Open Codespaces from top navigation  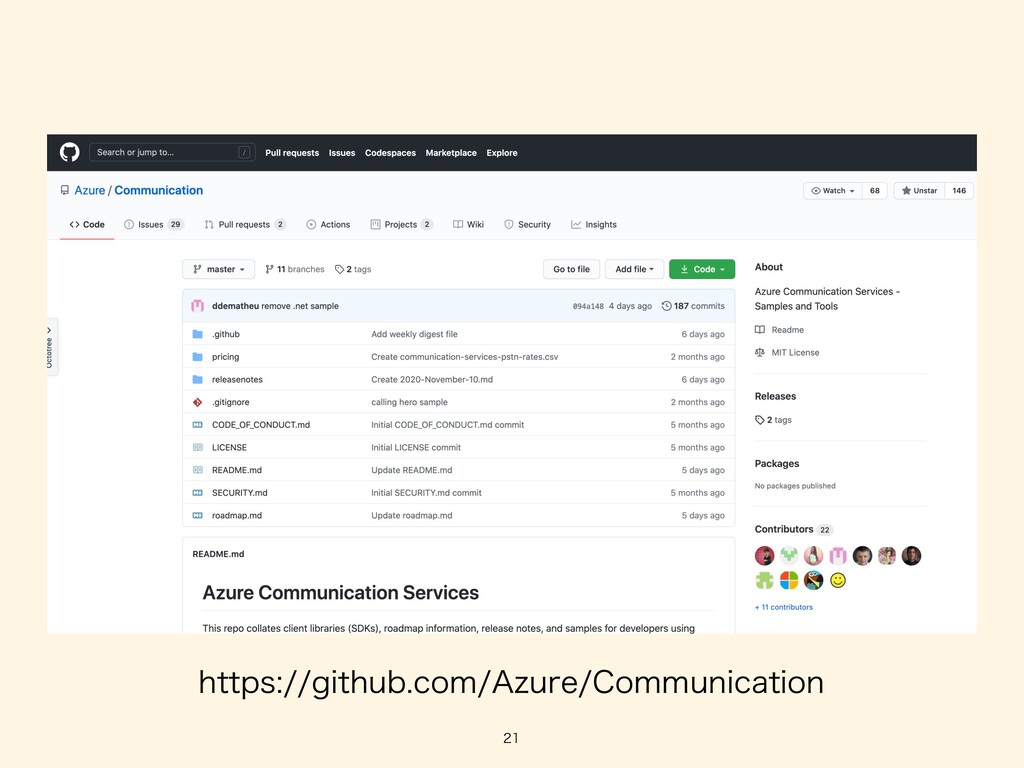pos(390,153)
